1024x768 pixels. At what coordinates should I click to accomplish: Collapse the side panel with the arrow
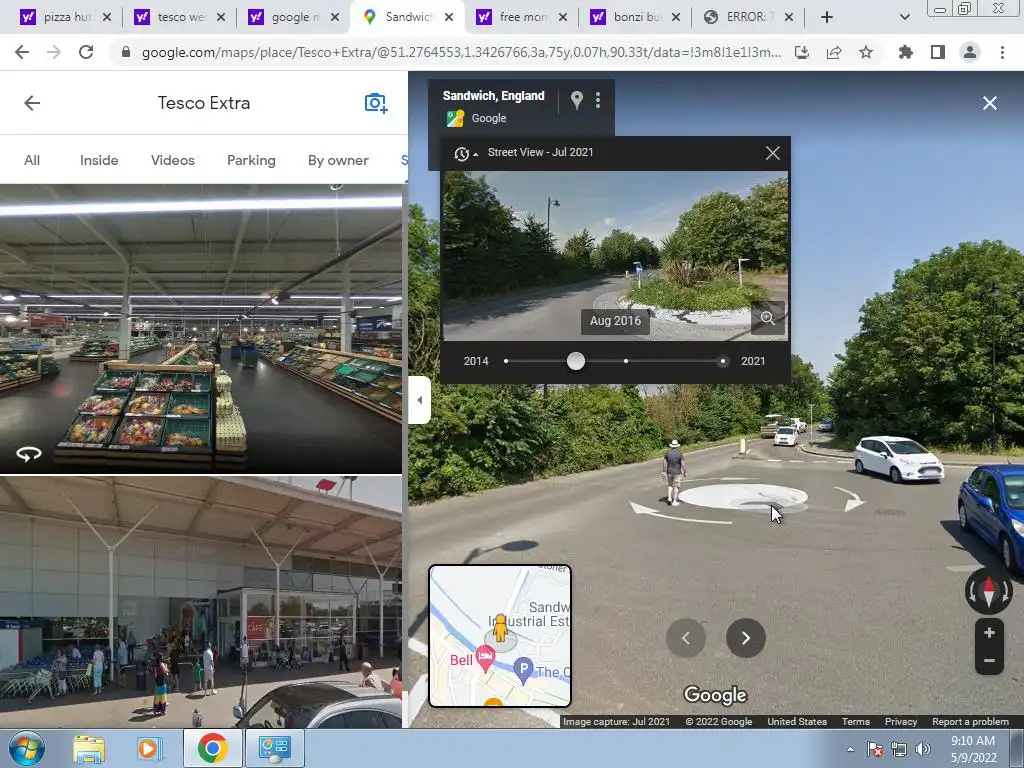[420, 400]
